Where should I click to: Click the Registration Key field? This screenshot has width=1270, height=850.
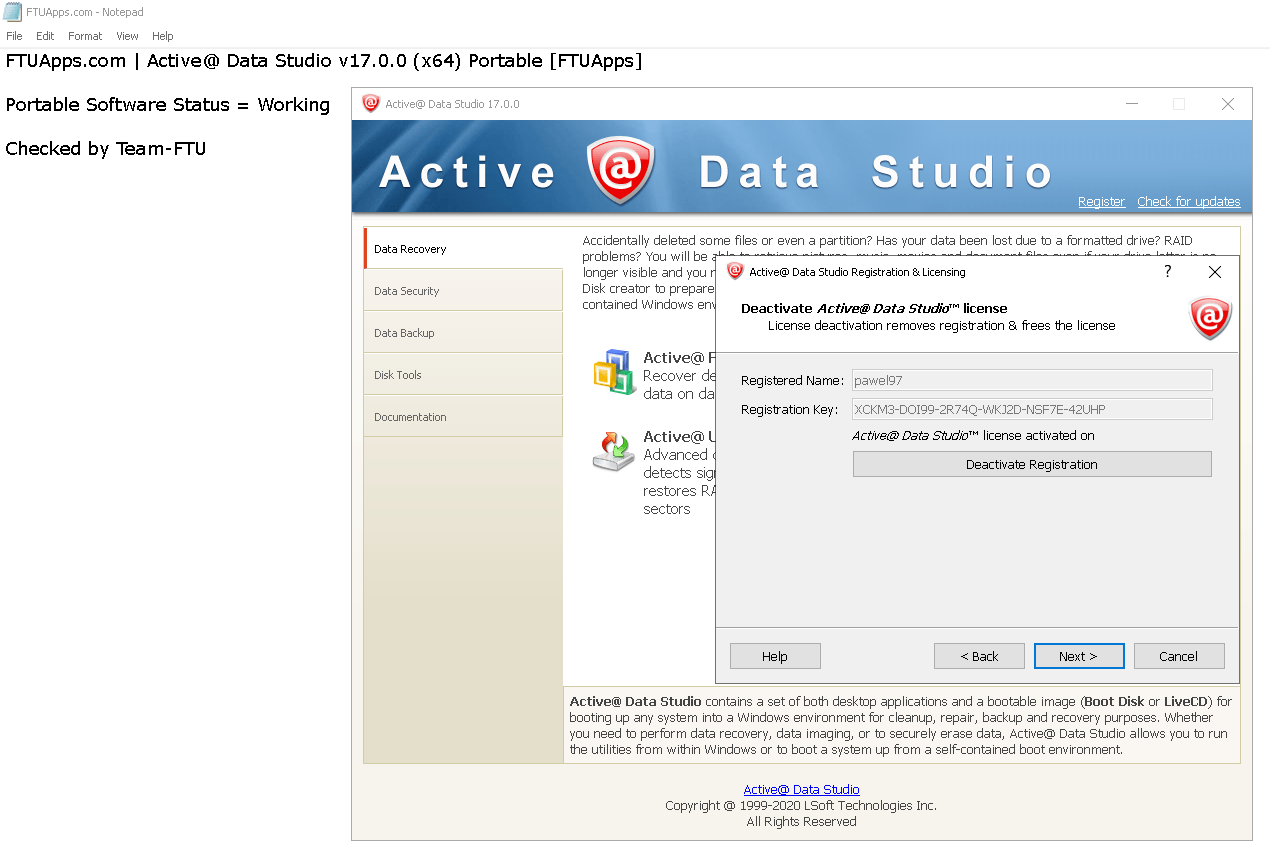pyautogui.click(x=1032, y=409)
